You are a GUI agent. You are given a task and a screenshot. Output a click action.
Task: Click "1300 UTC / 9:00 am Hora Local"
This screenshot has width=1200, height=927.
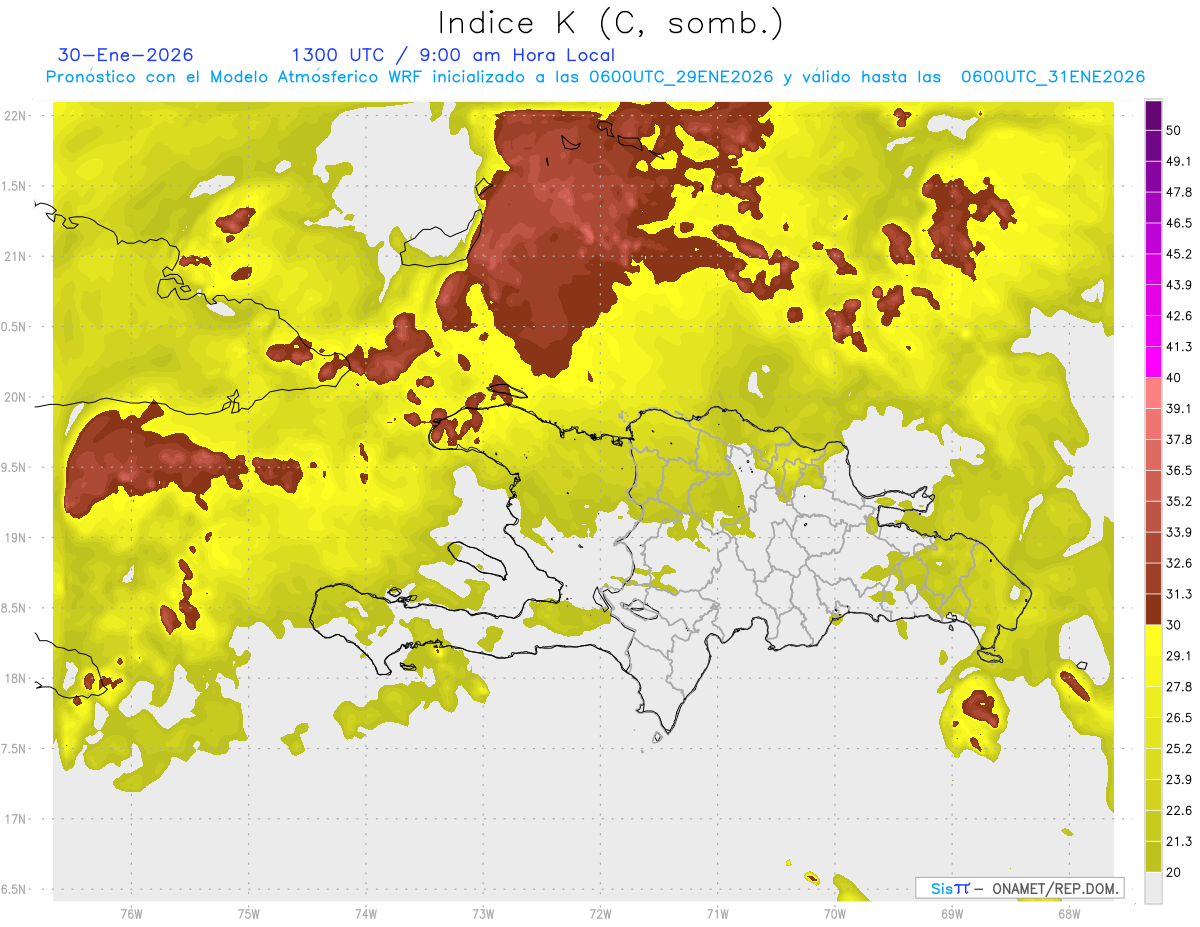[x=453, y=55]
